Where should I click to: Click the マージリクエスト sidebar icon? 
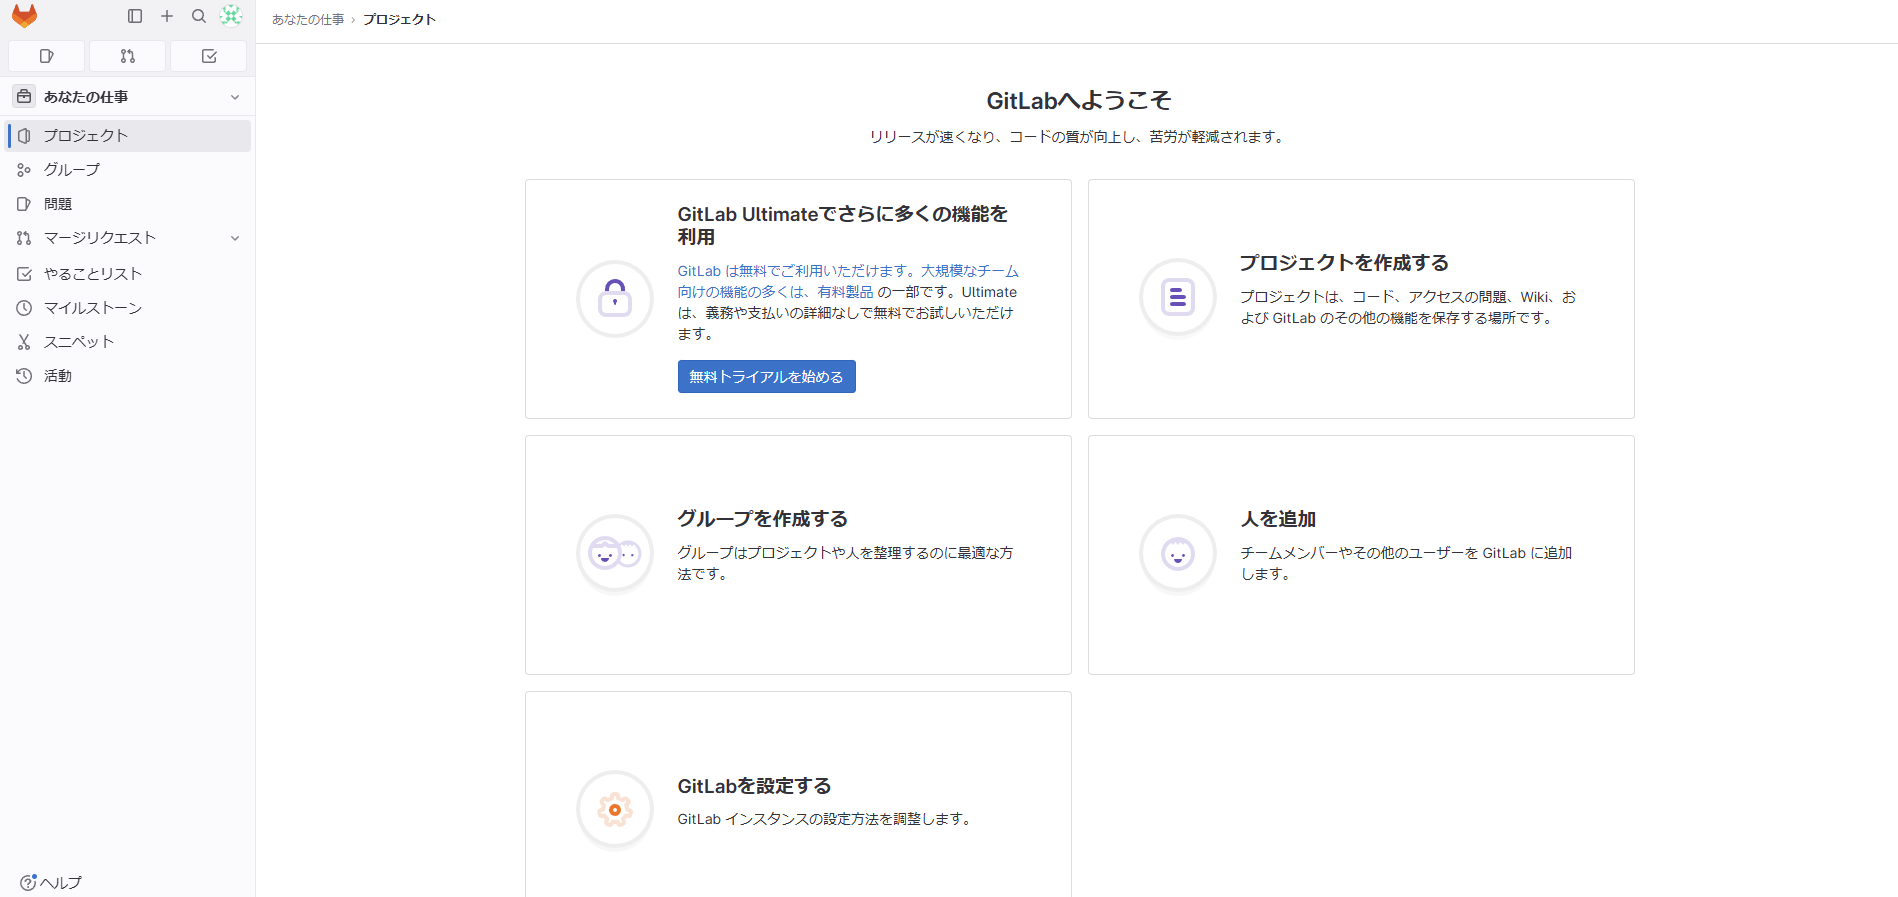pyautogui.click(x=24, y=238)
